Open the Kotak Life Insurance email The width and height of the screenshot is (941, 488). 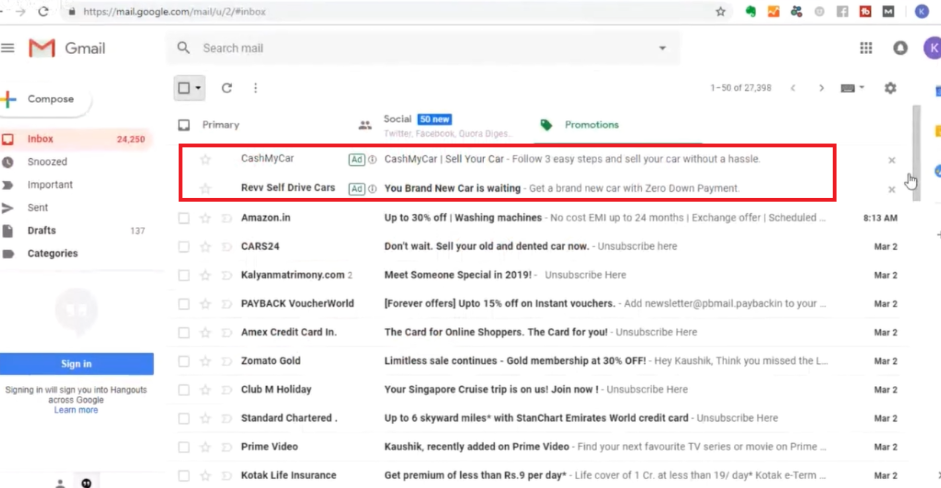click(x=540, y=475)
